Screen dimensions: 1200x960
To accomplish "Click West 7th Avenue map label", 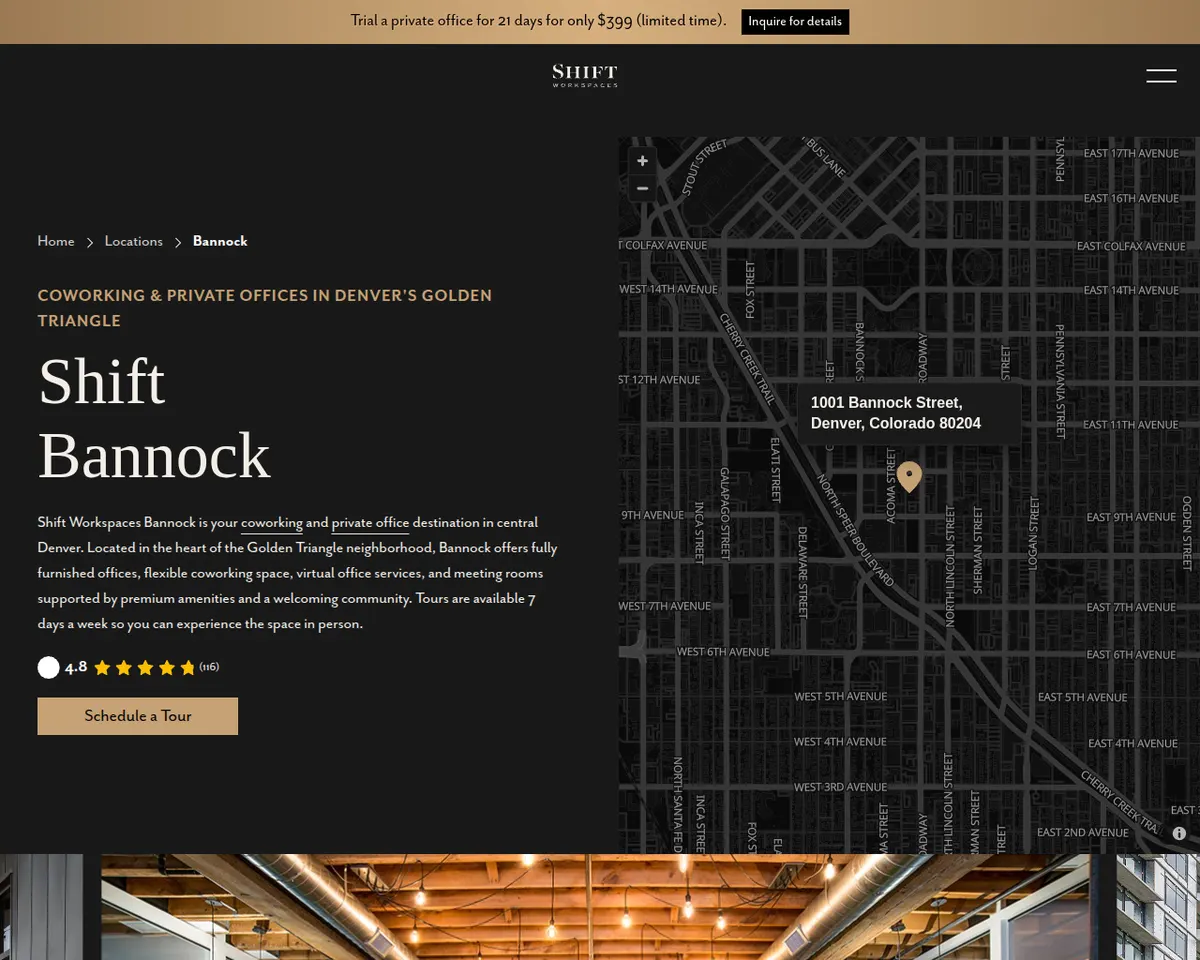I will tap(665, 606).
